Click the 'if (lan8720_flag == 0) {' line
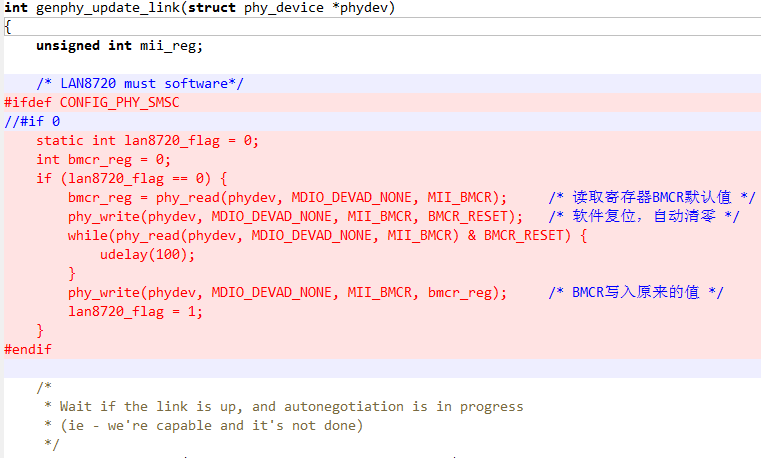Screen dimensions: 761x458 pyautogui.click(x=132, y=179)
